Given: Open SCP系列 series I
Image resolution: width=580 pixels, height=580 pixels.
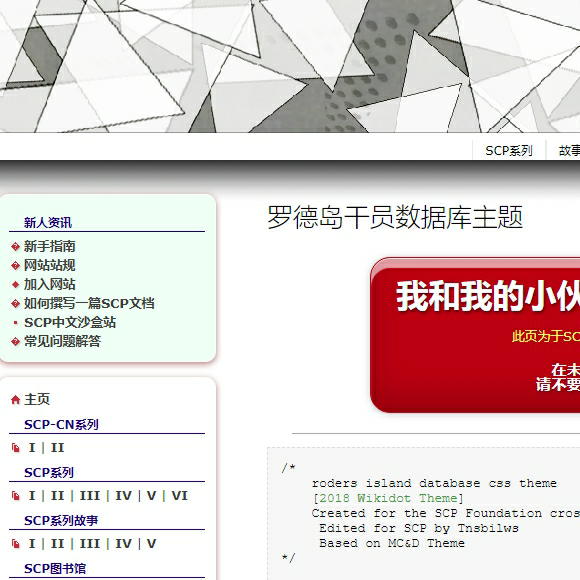Looking at the screenshot, I should click(x=32, y=496).
